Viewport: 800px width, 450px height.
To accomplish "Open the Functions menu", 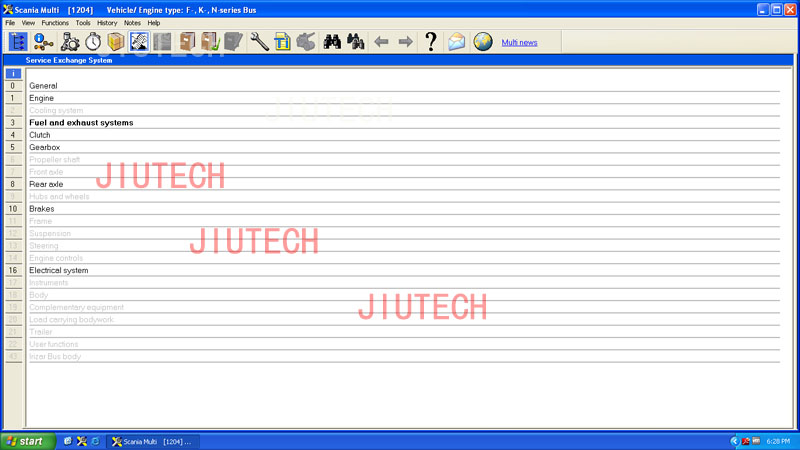I will 55,23.
